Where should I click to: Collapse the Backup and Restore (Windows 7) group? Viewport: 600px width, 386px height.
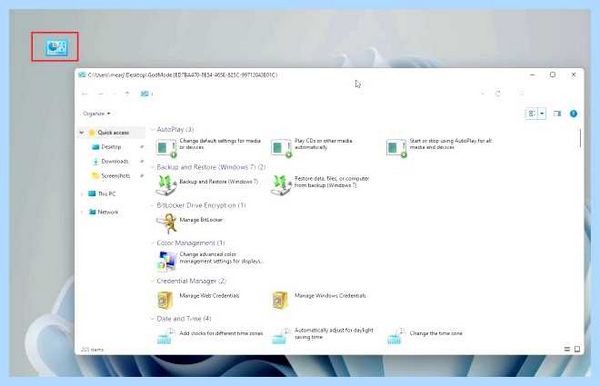coord(153,167)
